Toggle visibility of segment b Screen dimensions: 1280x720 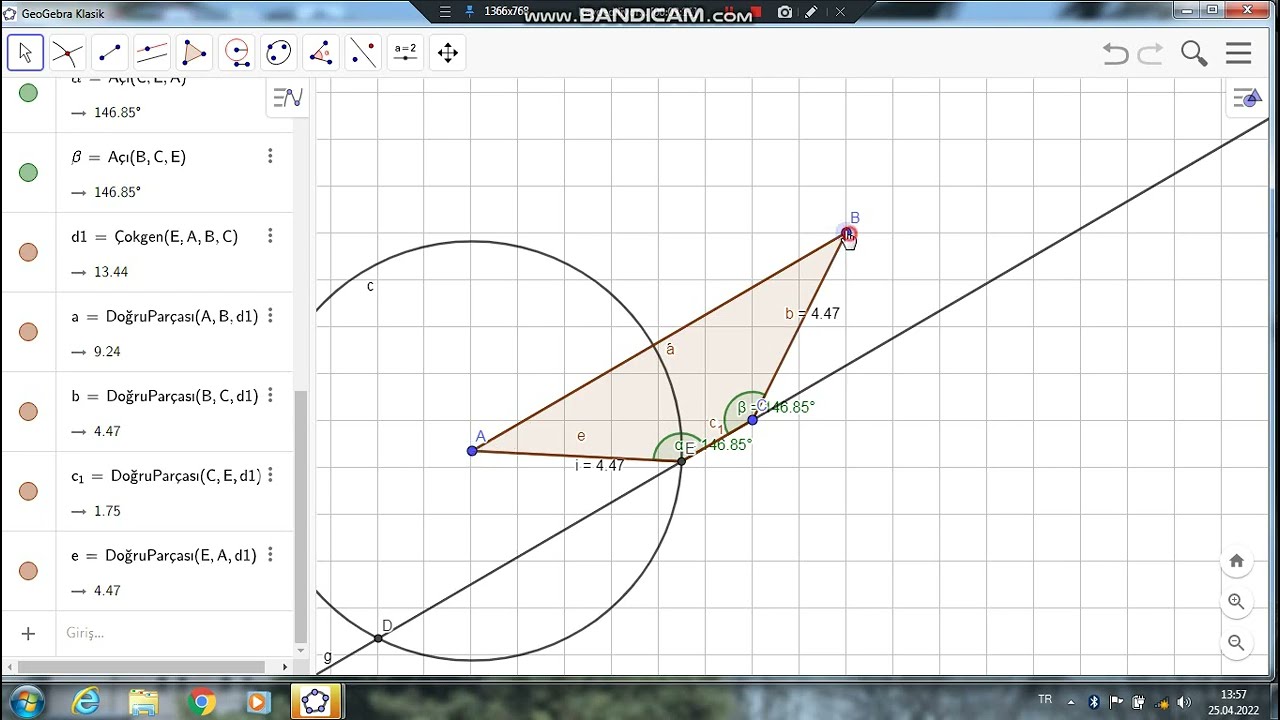click(x=28, y=412)
